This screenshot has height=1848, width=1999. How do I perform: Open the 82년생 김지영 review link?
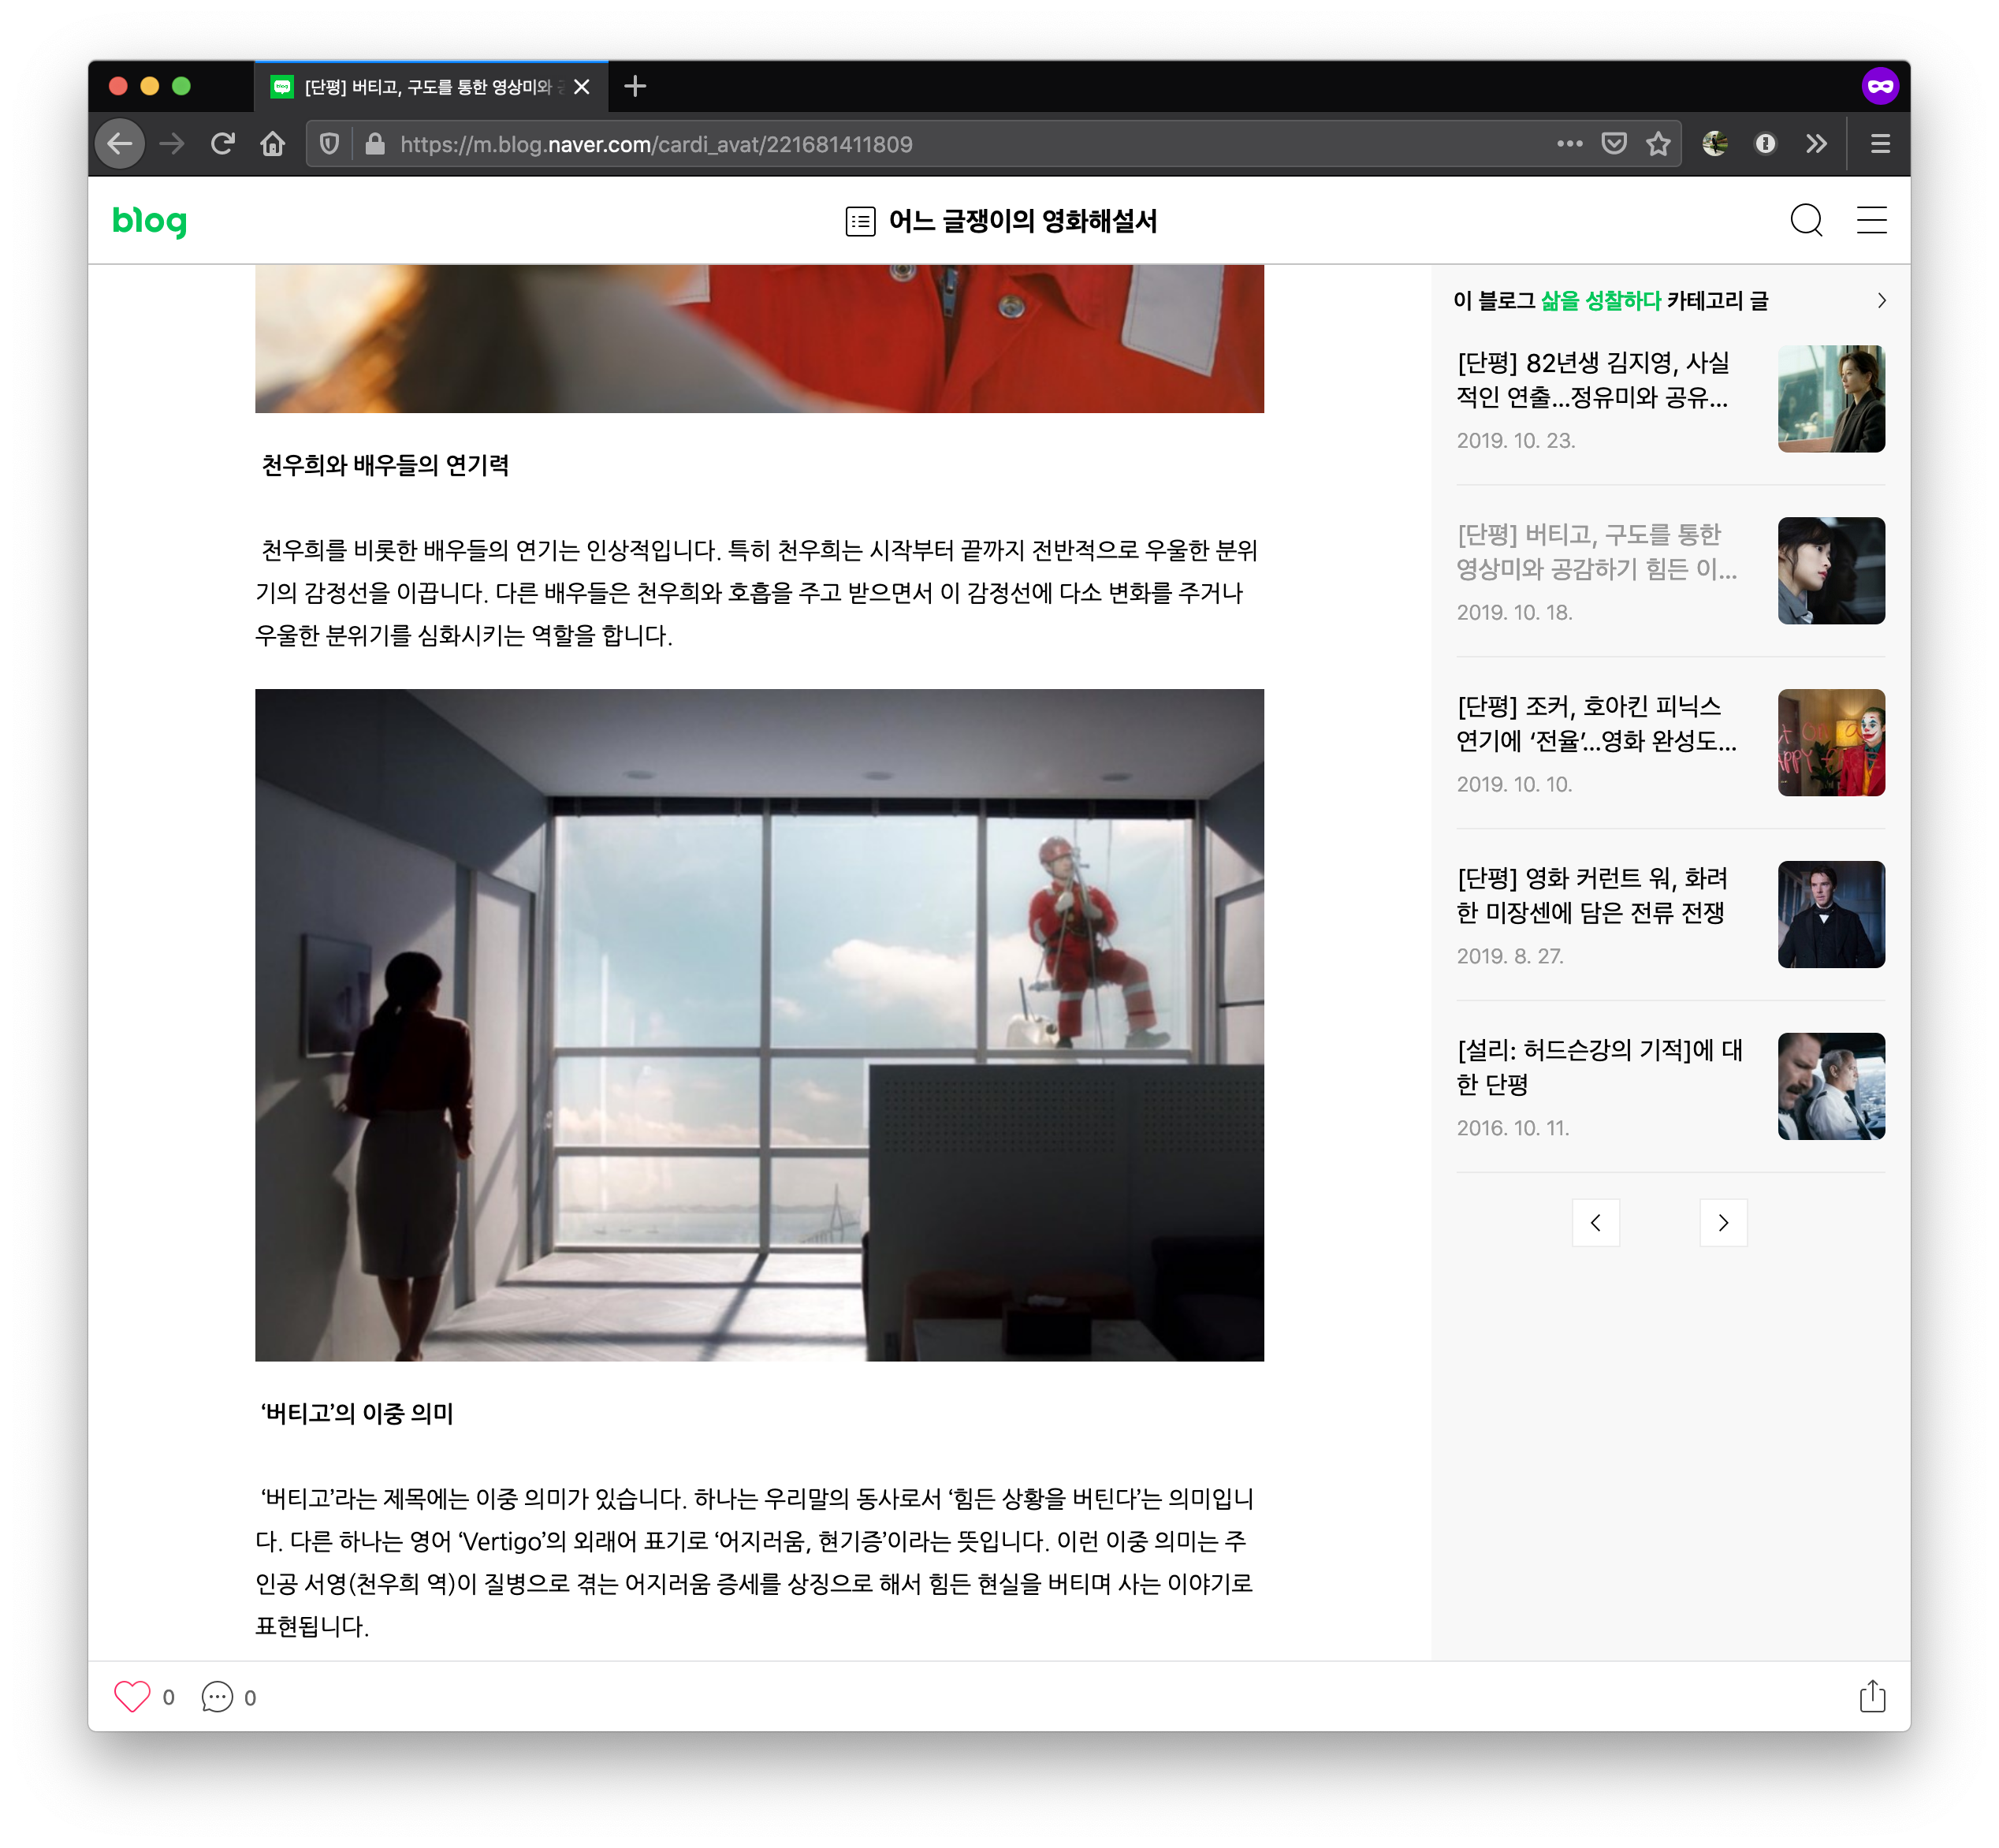[1592, 380]
